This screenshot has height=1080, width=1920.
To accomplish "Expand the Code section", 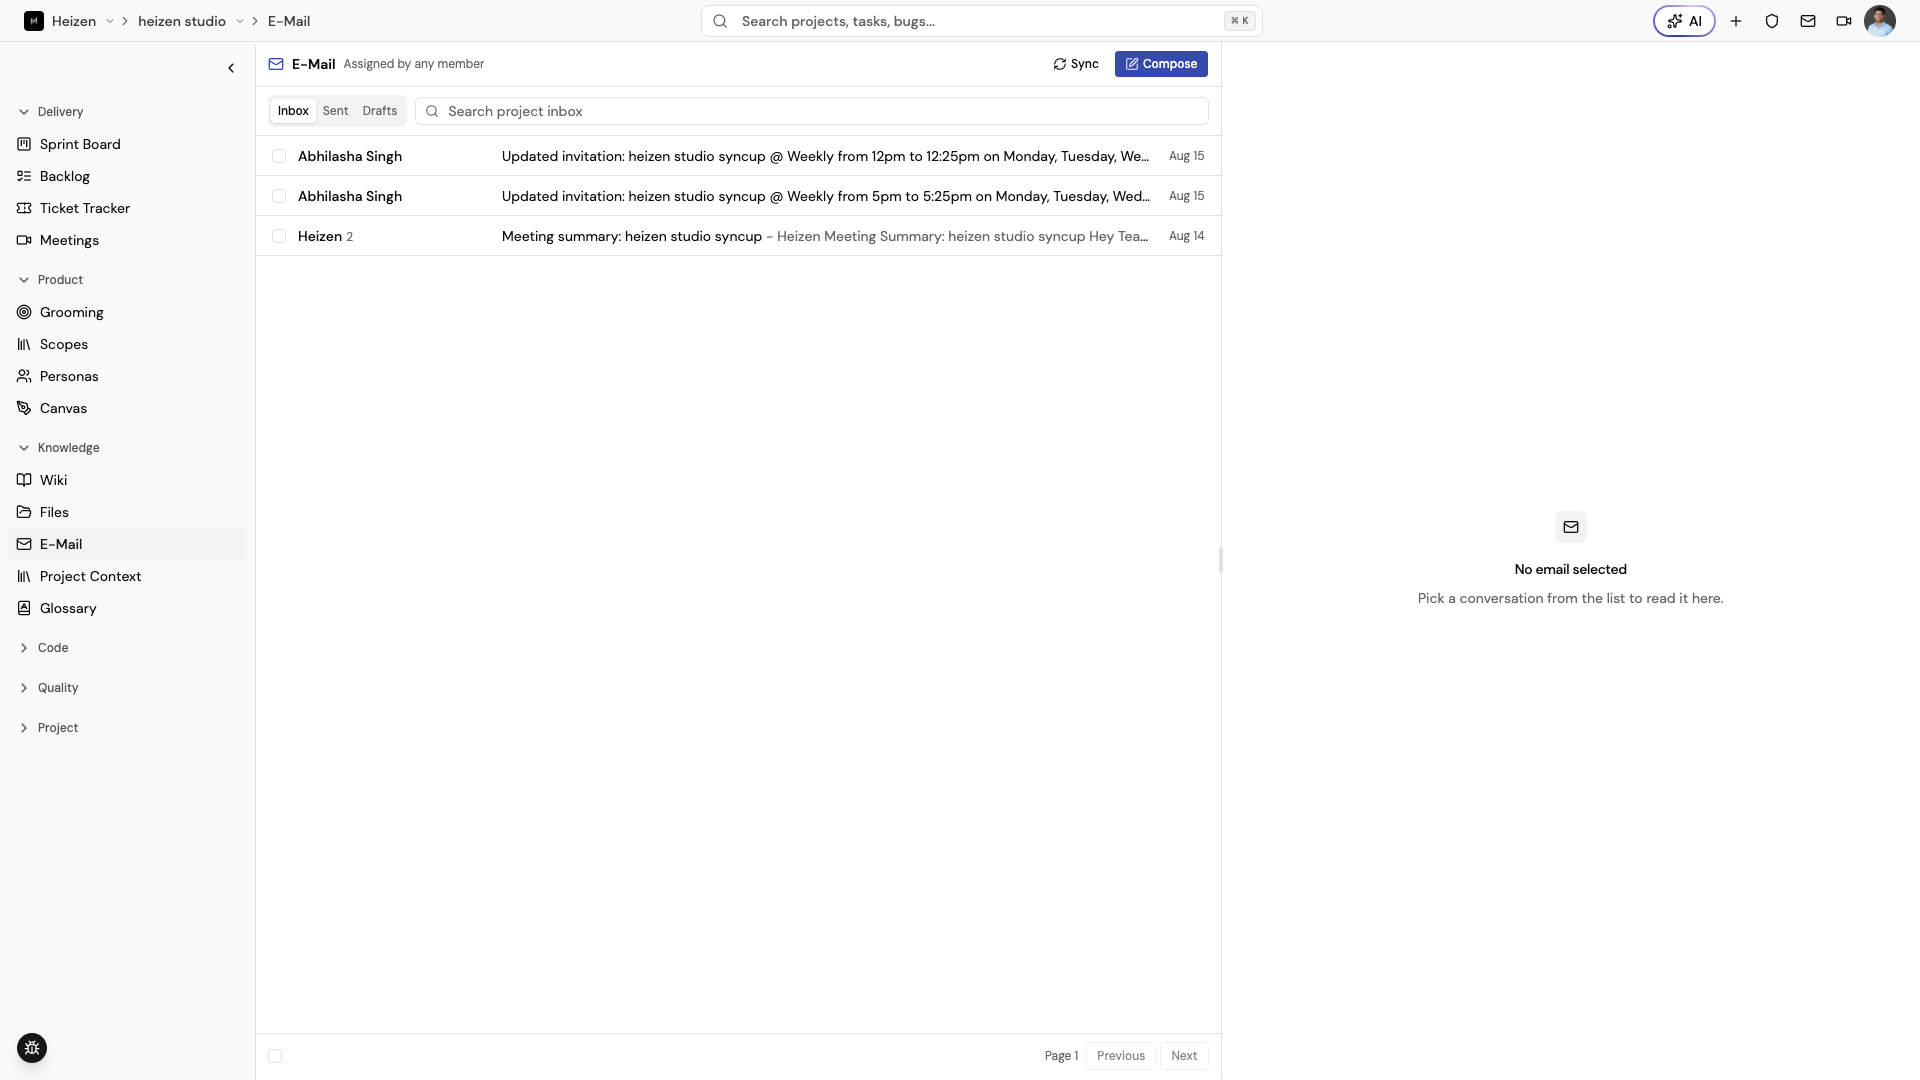I will click(x=43, y=648).
